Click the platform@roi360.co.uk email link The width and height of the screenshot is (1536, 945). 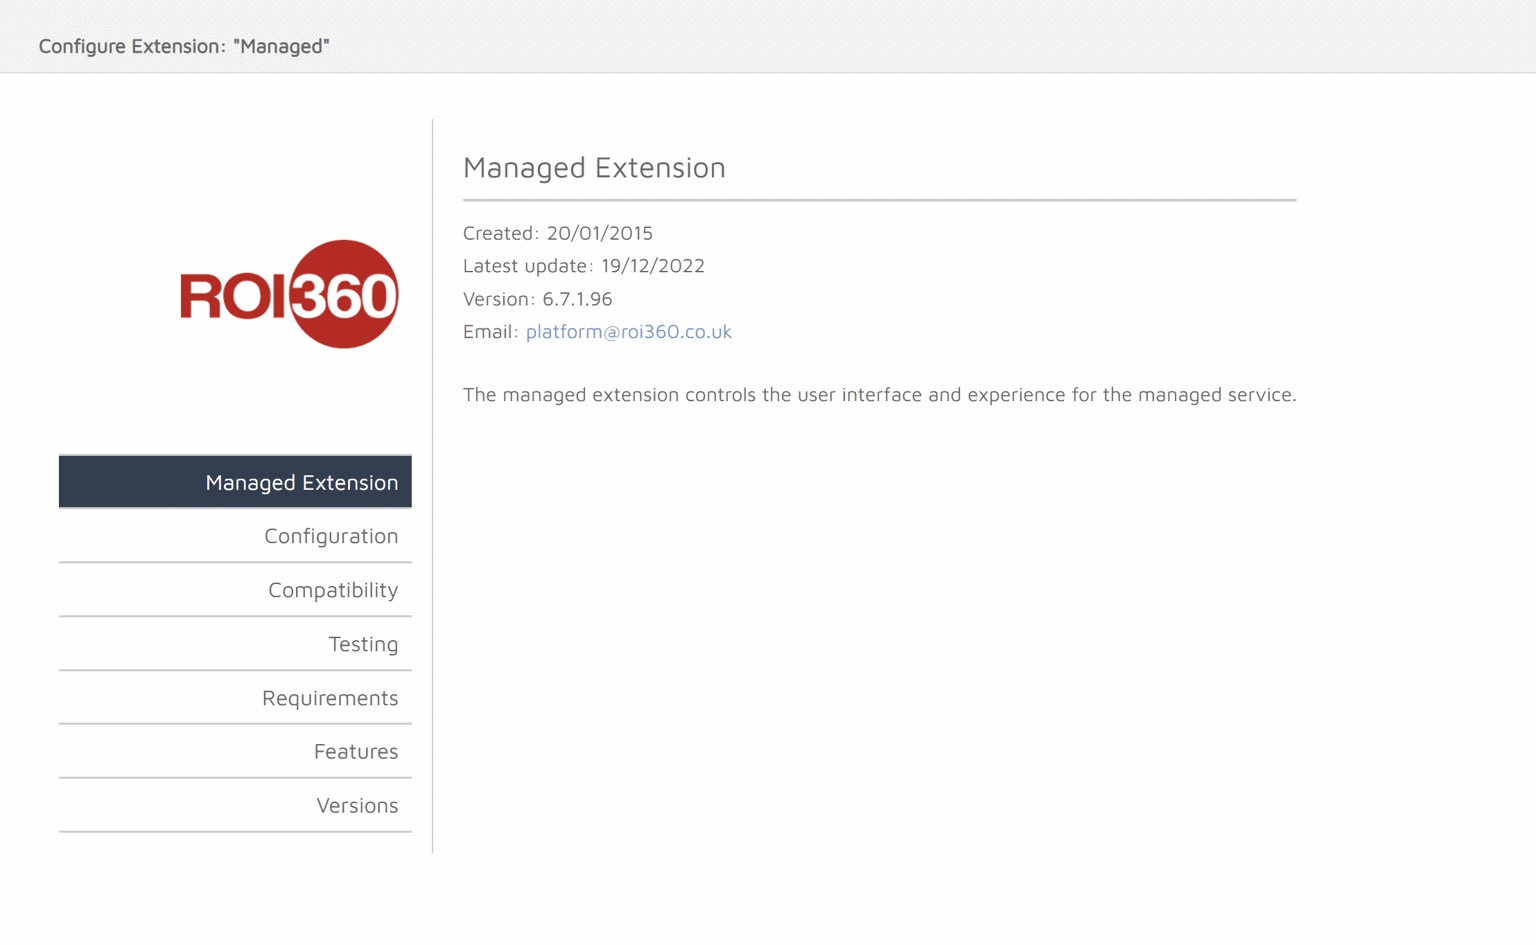tap(628, 331)
